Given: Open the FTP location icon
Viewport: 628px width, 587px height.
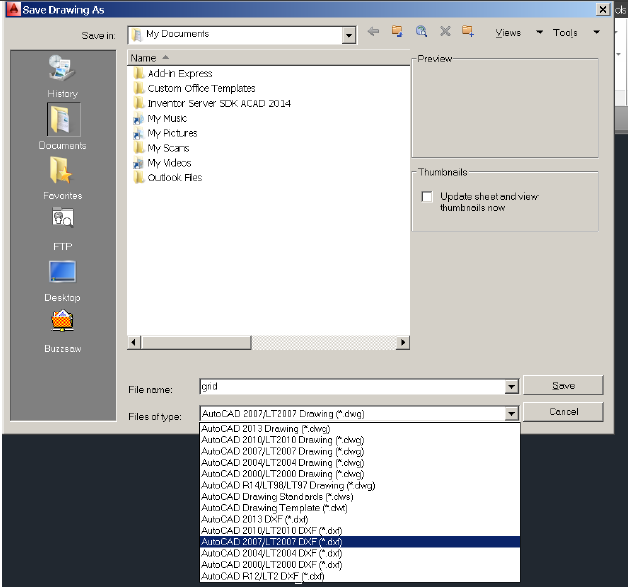Looking at the screenshot, I should coord(62,218).
